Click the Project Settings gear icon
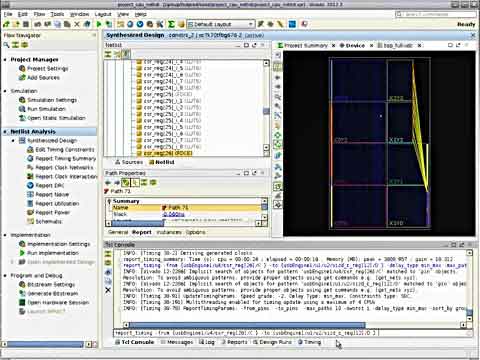The width and height of the screenshot is (480, 360). 22,68
